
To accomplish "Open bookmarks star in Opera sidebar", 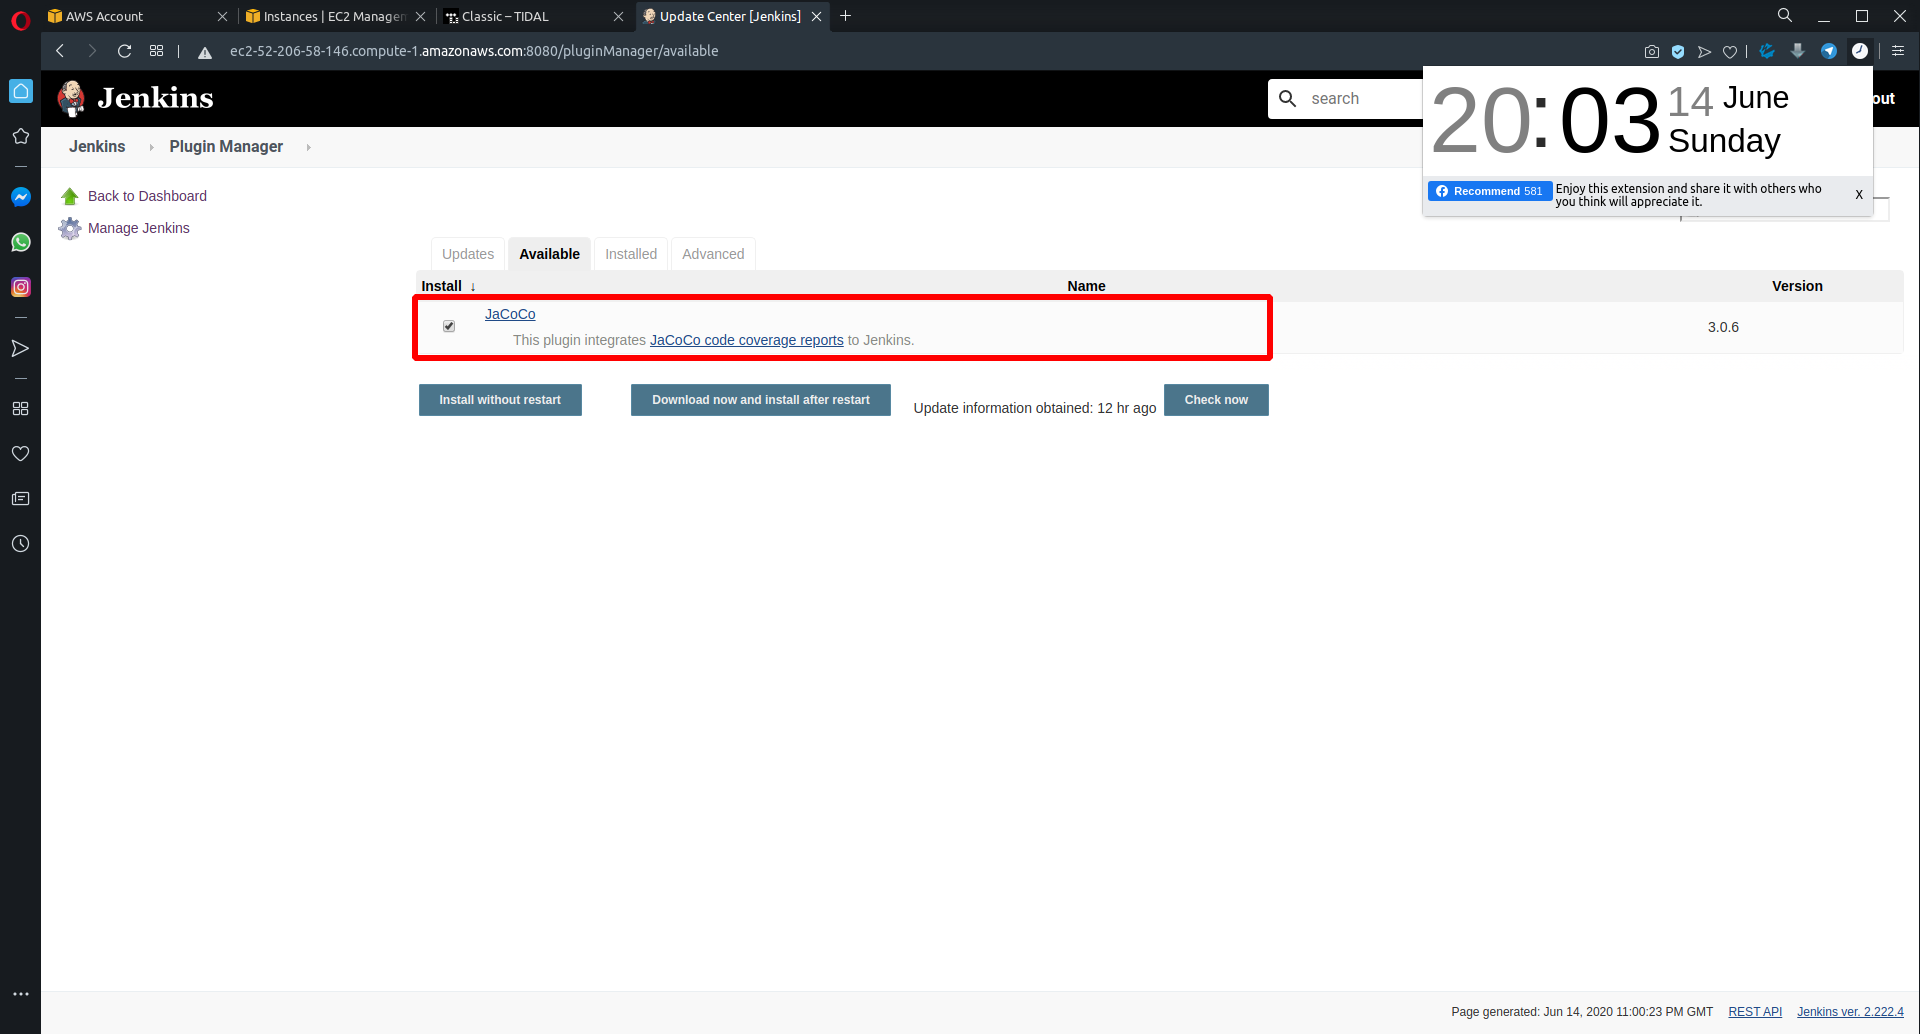I will (20, 136).
